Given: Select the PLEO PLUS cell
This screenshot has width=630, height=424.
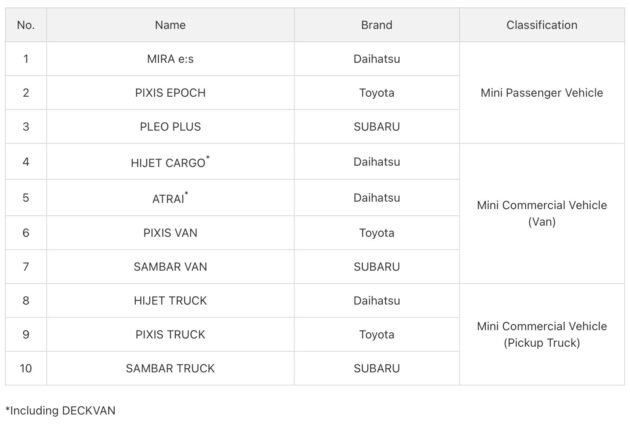Looking at the screenshot, I should (x=170, y=127).
